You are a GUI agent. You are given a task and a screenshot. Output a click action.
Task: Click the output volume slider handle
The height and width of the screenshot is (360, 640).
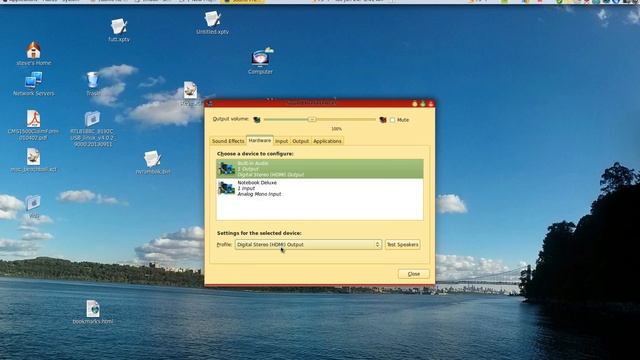312,120
